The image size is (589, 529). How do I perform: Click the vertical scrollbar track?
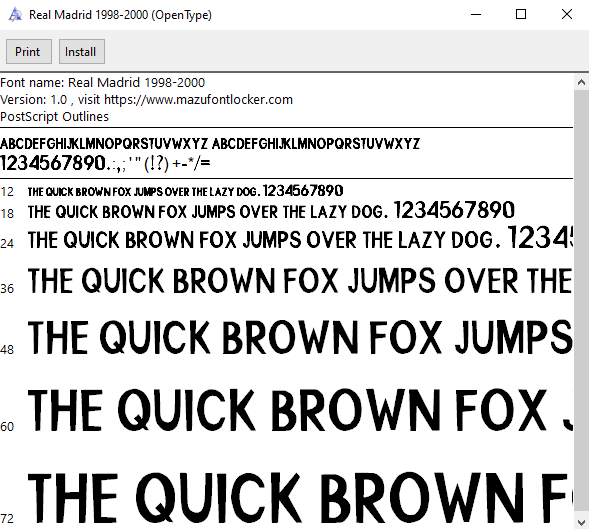[x=581, y=302]
